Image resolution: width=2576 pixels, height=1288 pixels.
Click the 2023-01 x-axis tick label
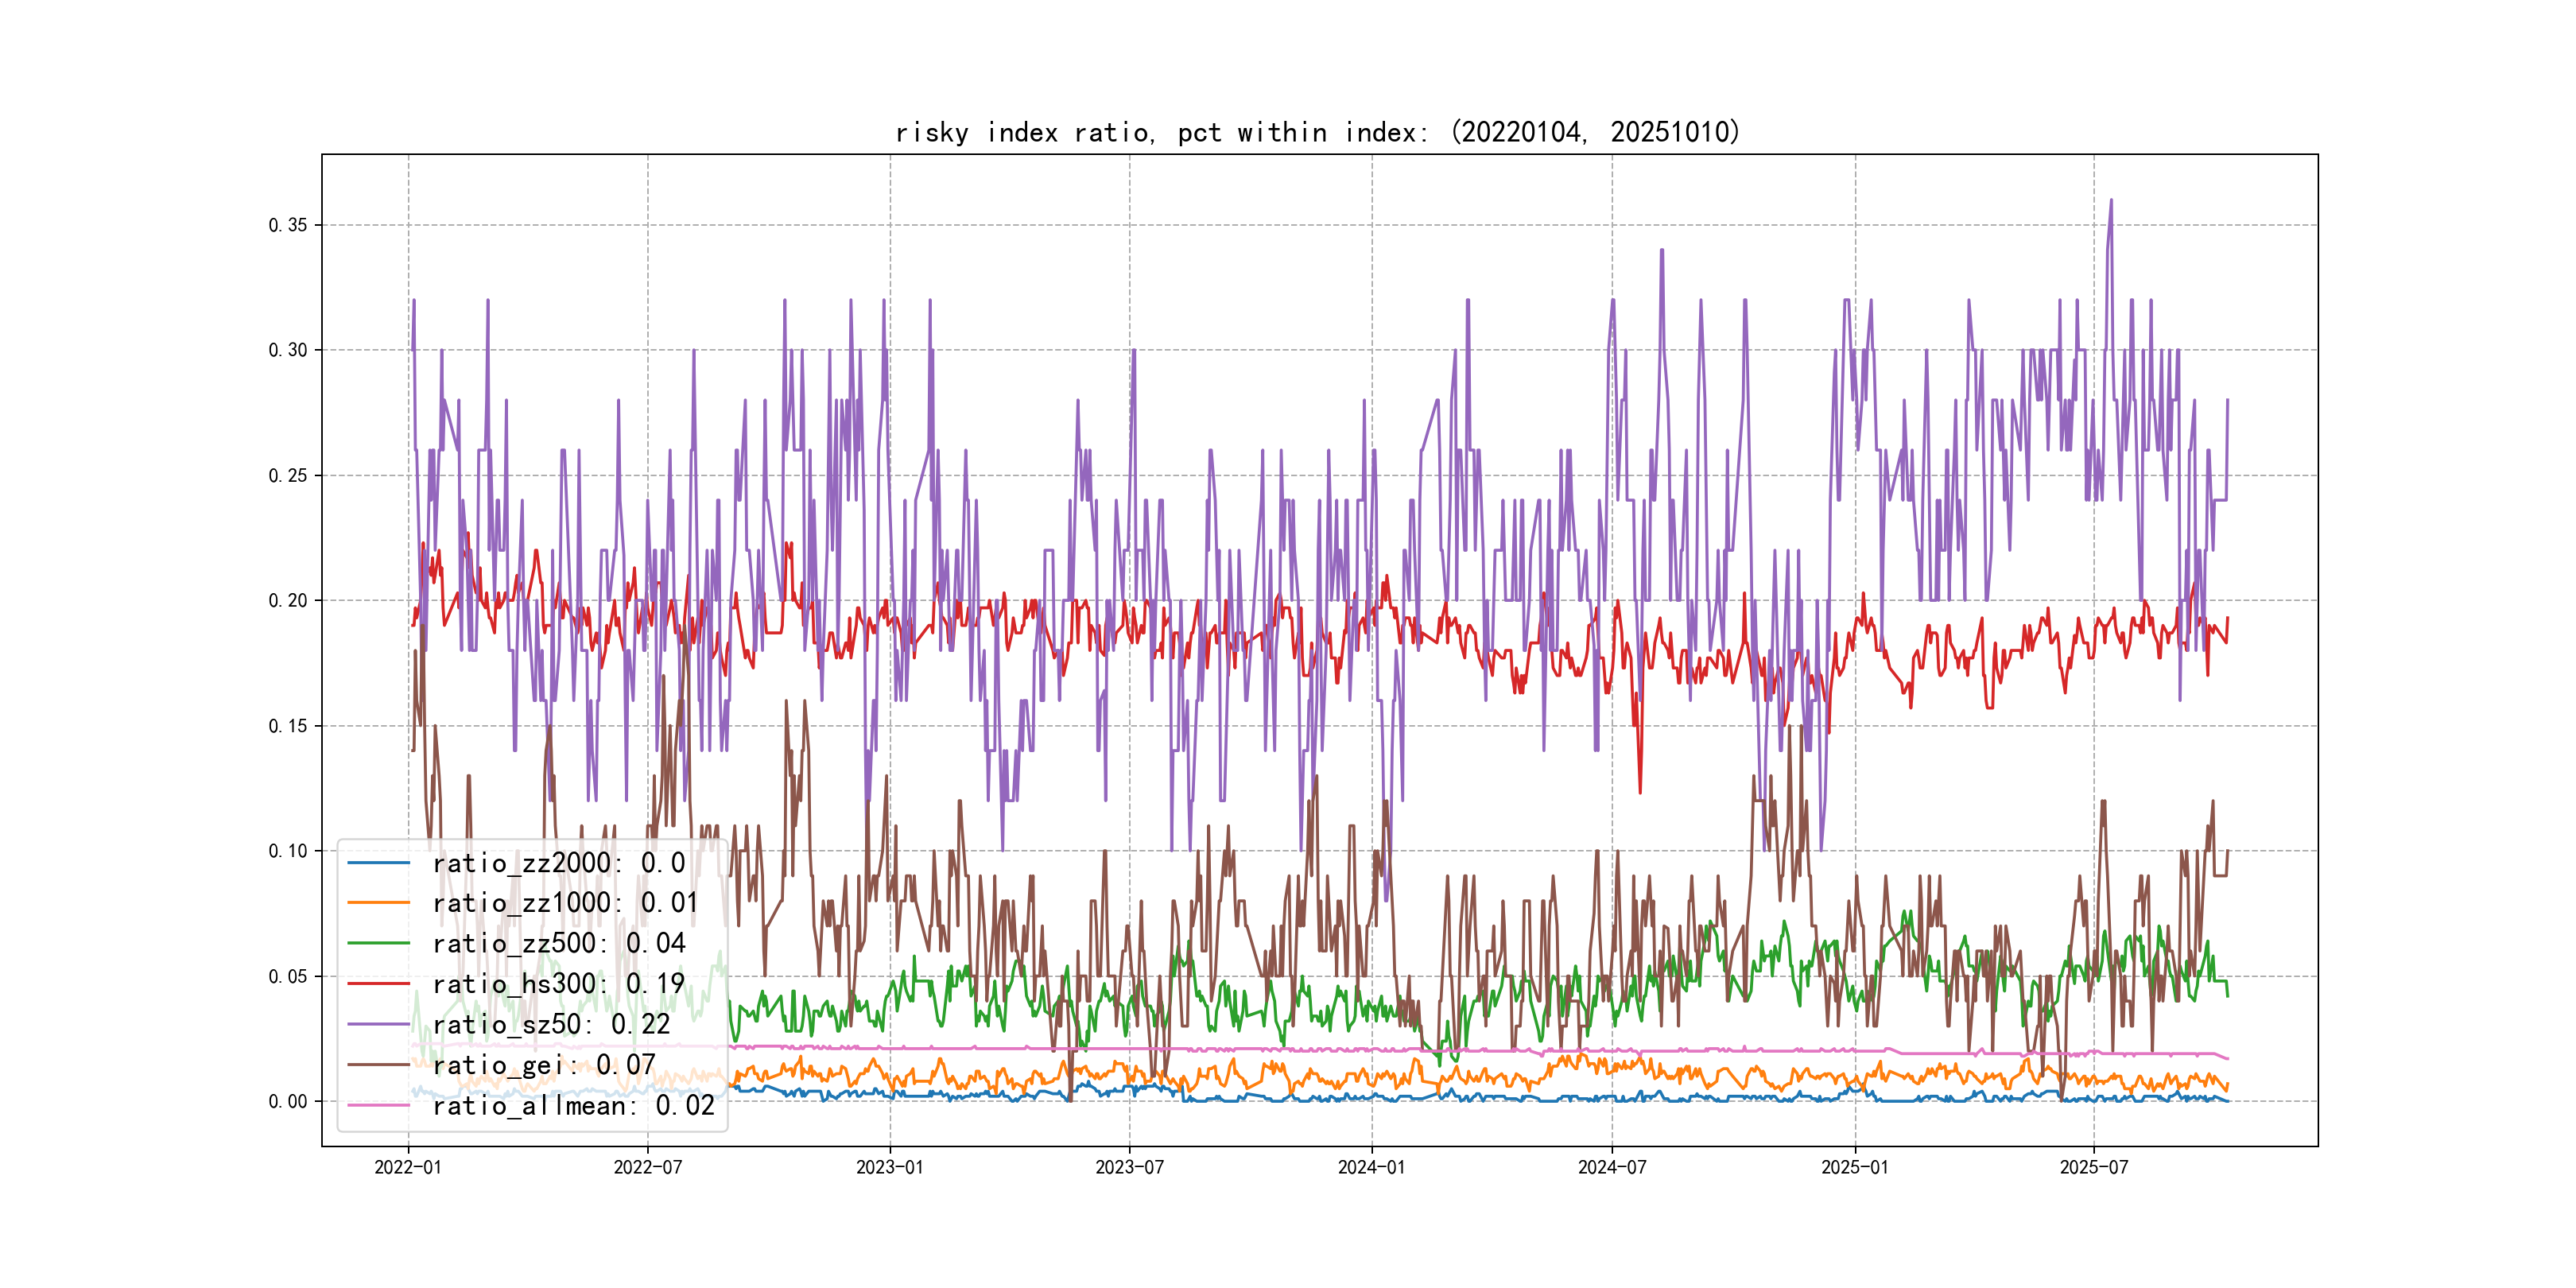pos(889,1167)
